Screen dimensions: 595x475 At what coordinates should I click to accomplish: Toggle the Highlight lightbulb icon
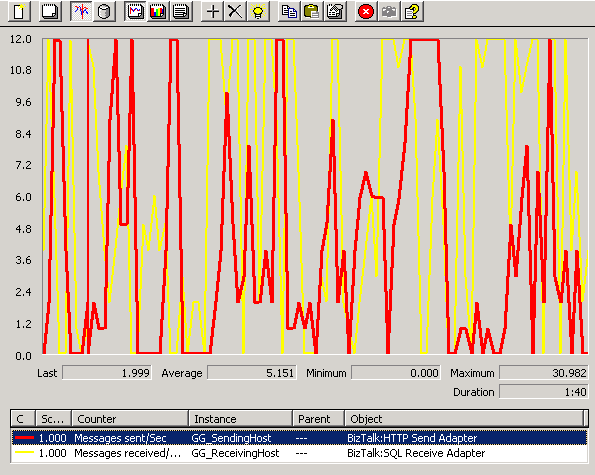pos(258,12)
